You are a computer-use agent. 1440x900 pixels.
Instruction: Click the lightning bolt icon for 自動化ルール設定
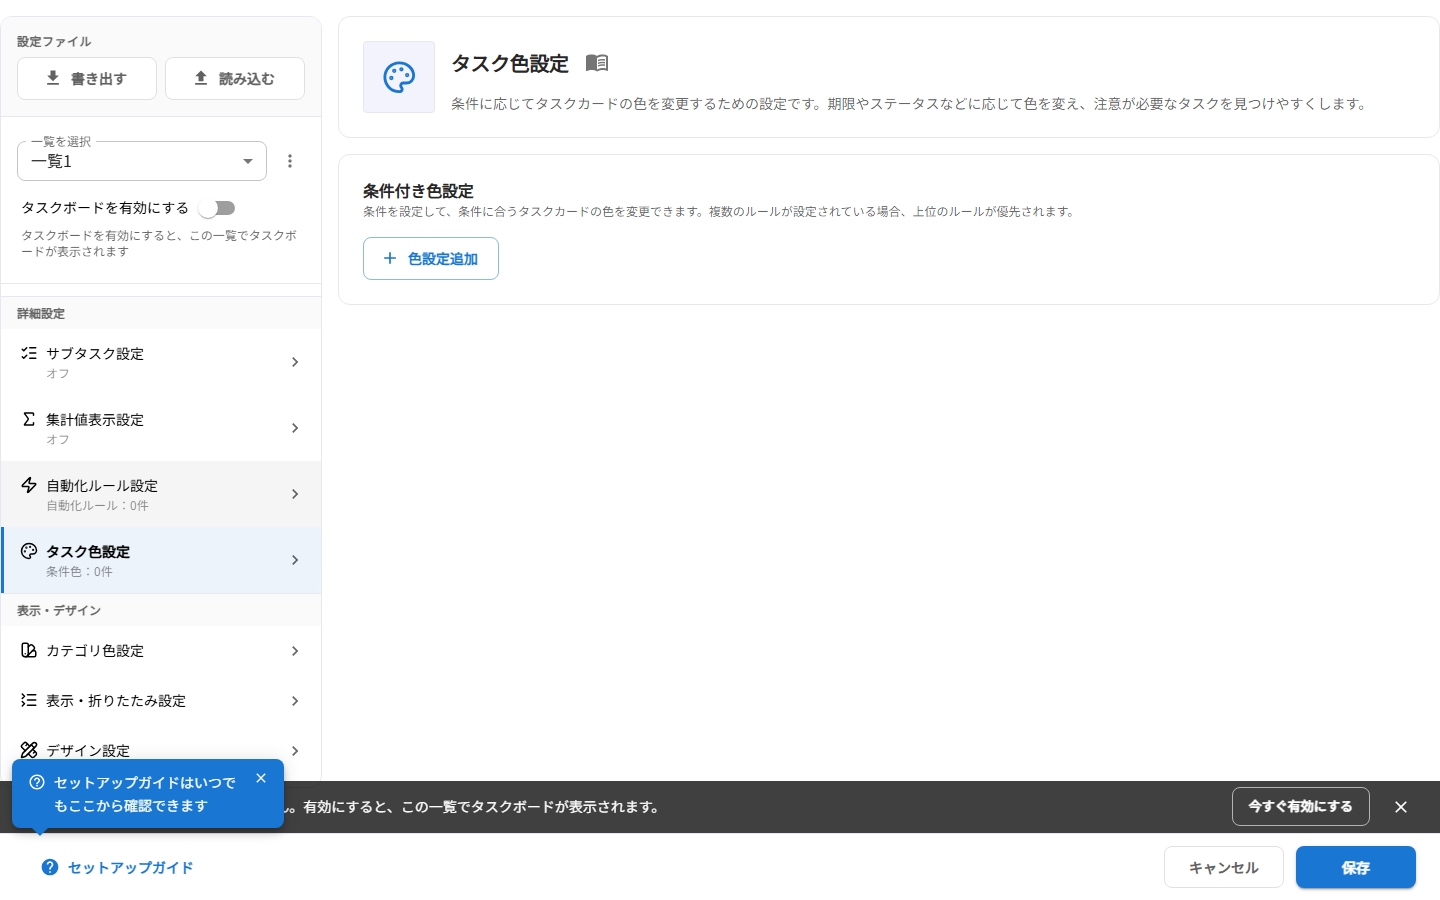coord(29,485)
